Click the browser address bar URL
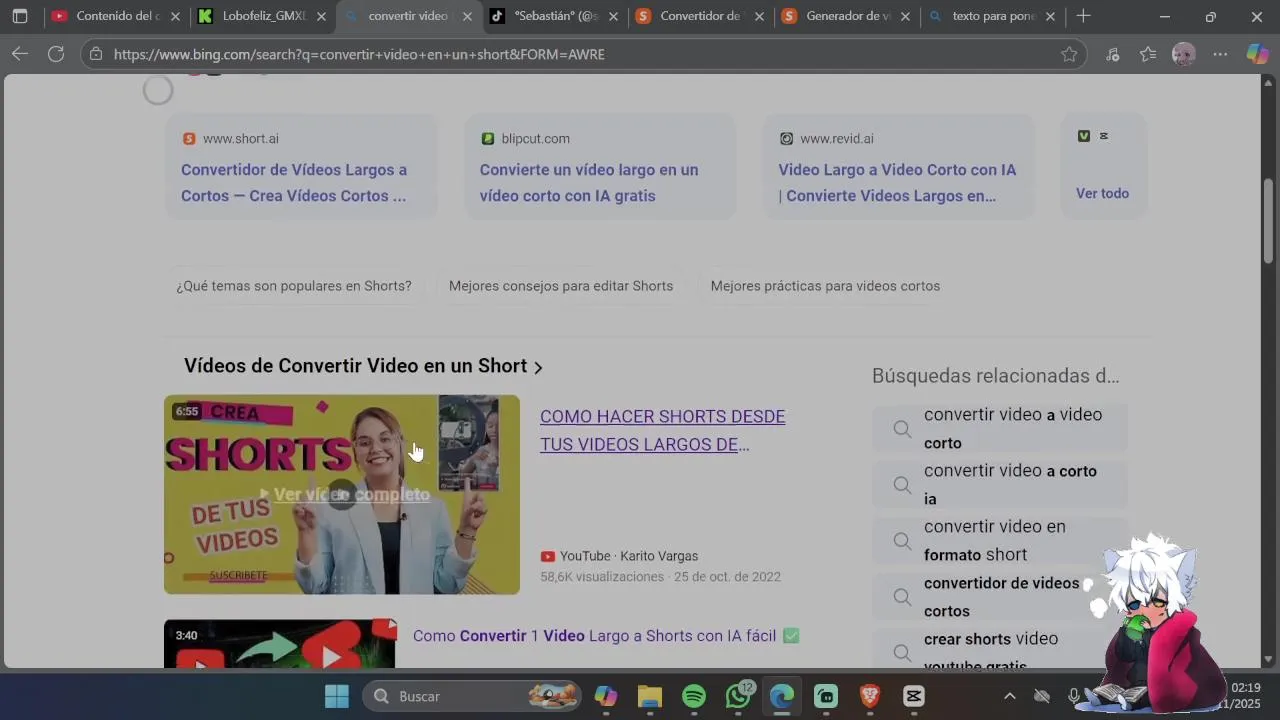The height and width of the screenshot is (720, 1280). 359,54
